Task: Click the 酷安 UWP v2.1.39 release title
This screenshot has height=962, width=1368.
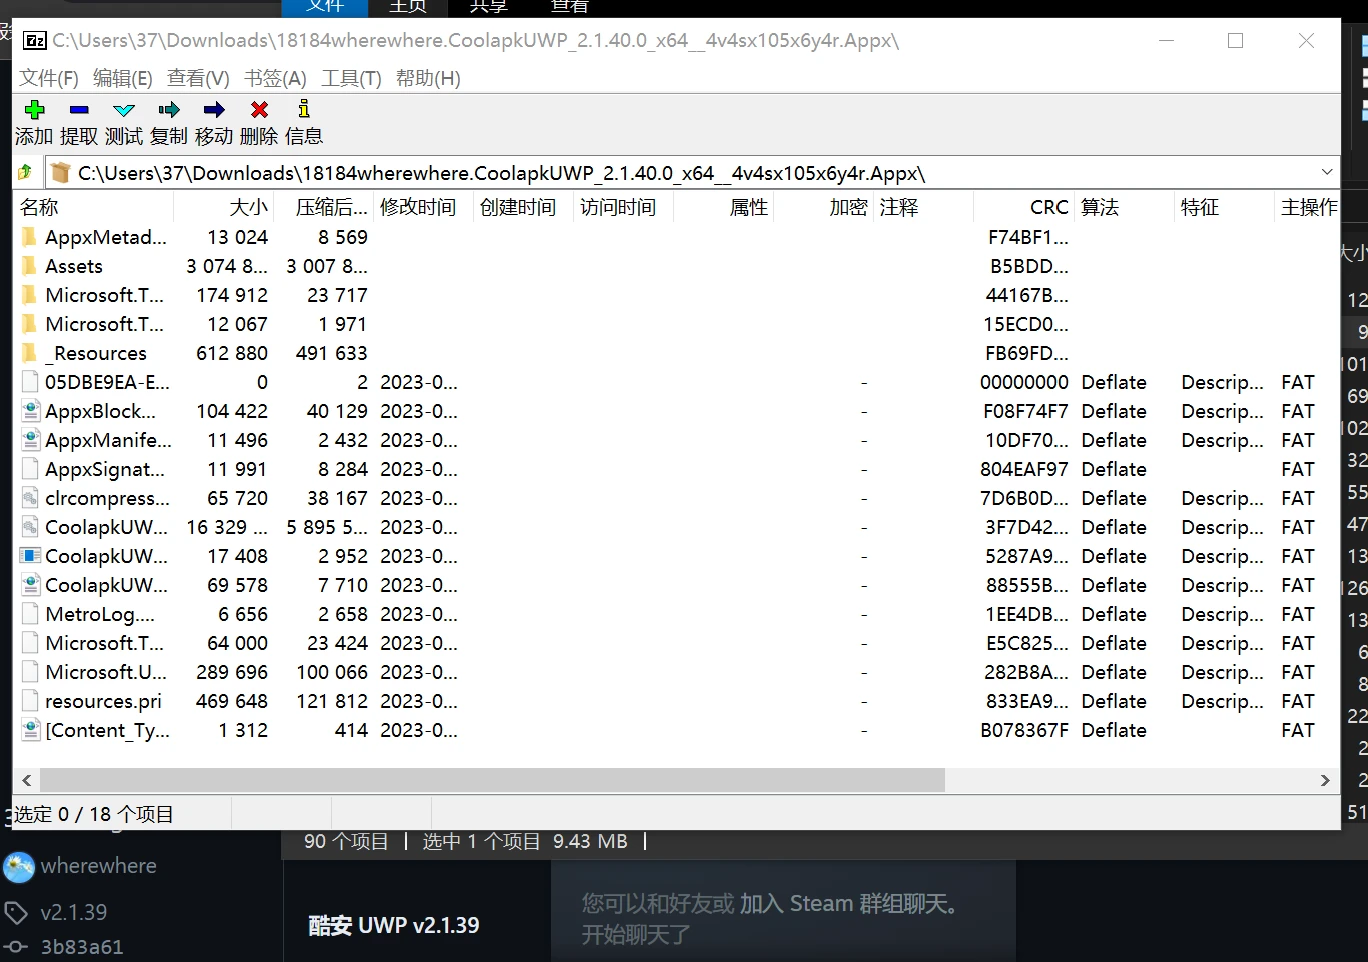Action: coord(394,925)
